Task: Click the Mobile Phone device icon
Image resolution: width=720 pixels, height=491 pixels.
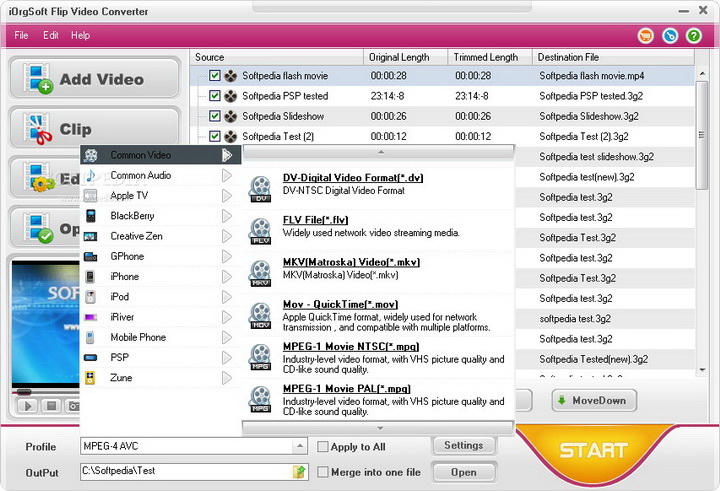Action: coord(90,338)
